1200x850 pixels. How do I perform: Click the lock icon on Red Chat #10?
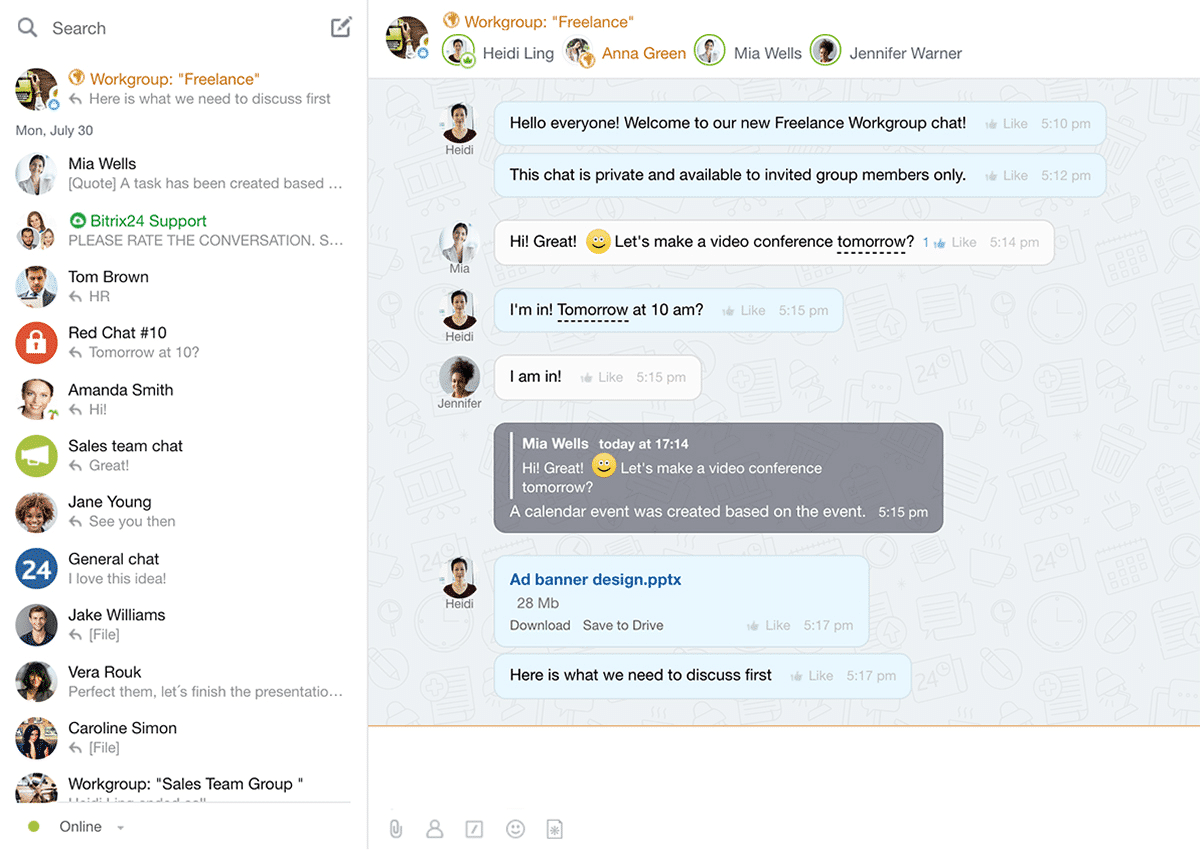click(x=36, y=343)
